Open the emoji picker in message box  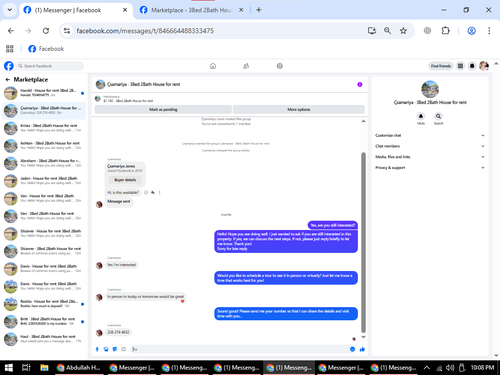tap(352, 349)
